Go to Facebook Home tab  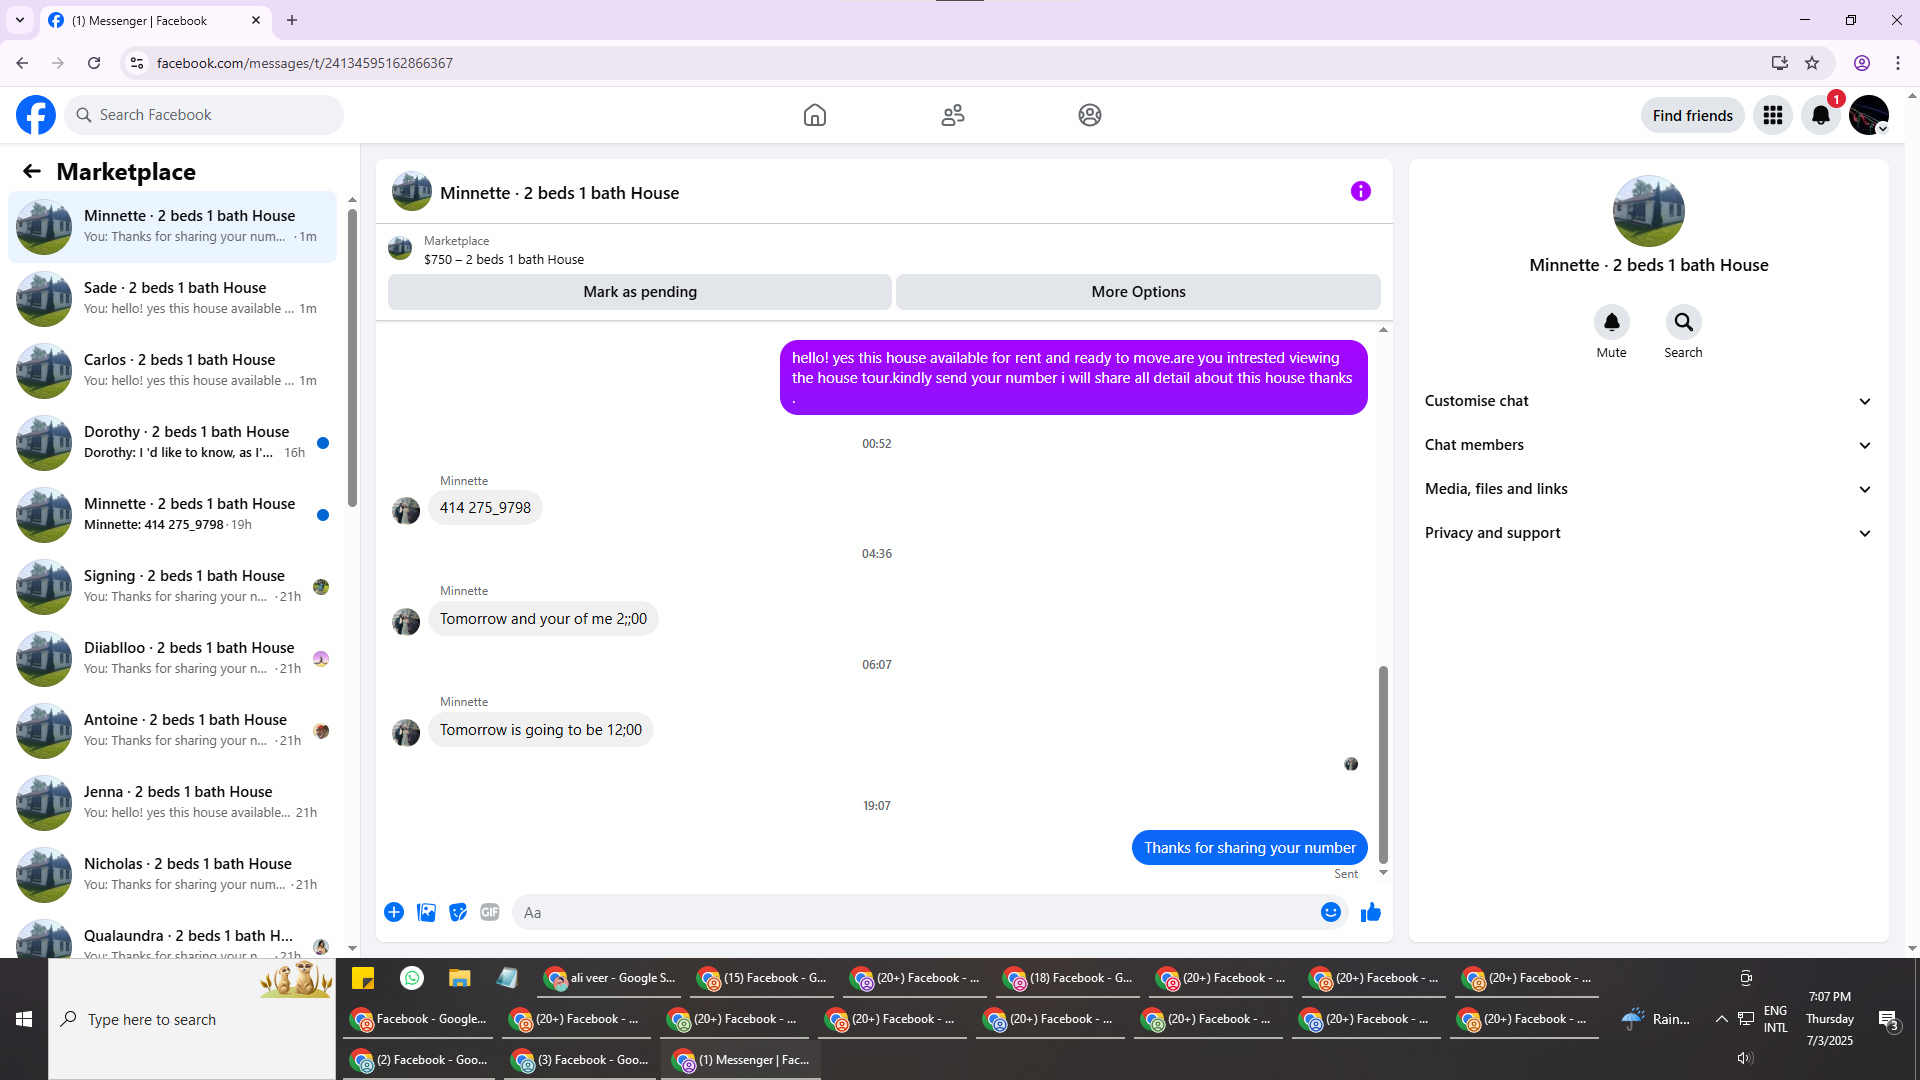coord(814,115)
